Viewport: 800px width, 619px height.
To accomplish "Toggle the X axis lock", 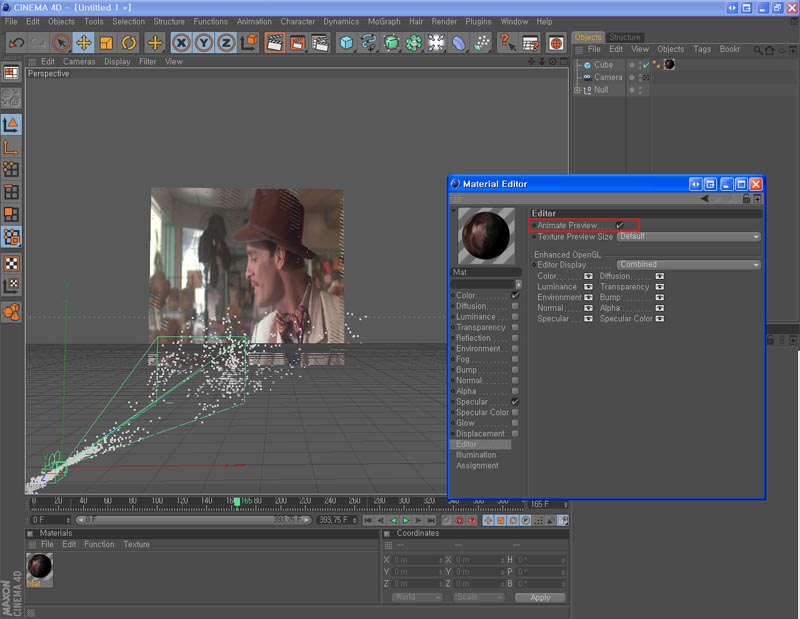I will pyautogui.click(x=181, y=43).
